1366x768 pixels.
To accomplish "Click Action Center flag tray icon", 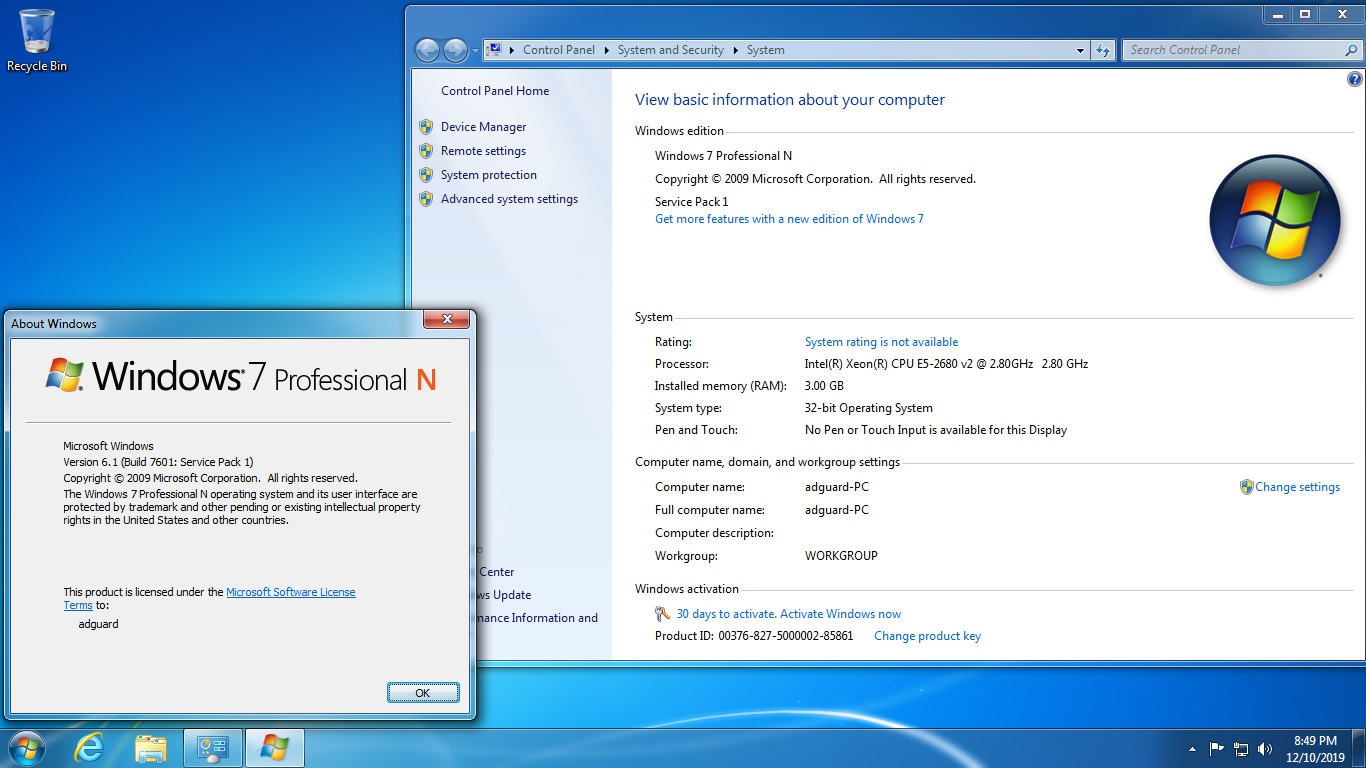I will point(1217,748).
